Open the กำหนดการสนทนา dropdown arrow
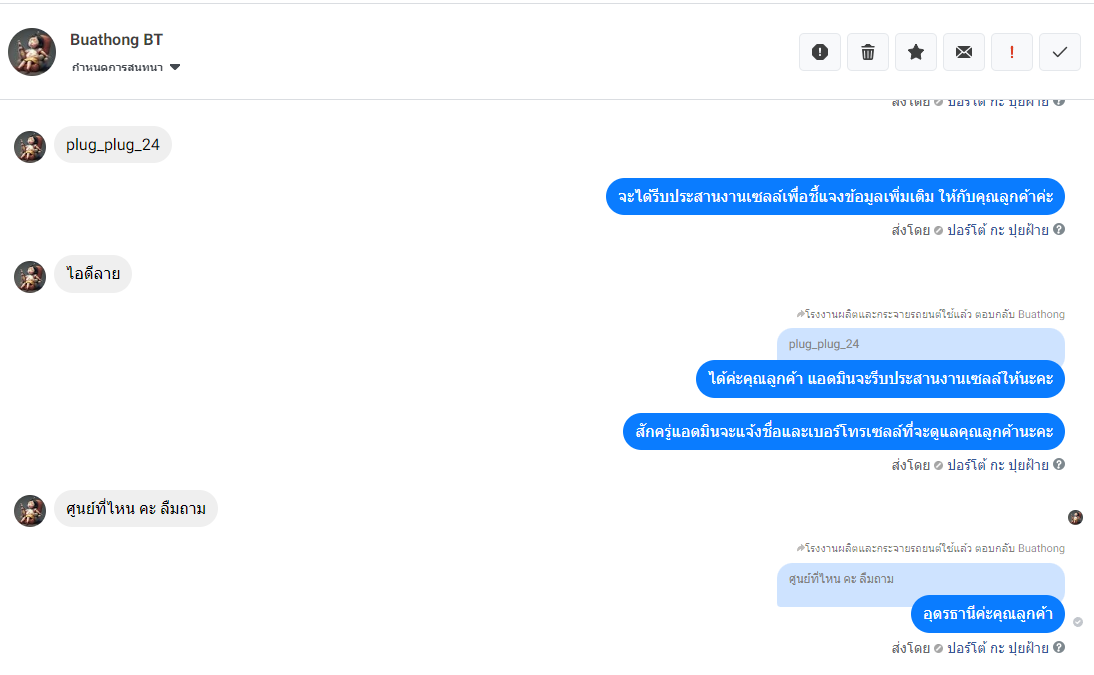 175,67
